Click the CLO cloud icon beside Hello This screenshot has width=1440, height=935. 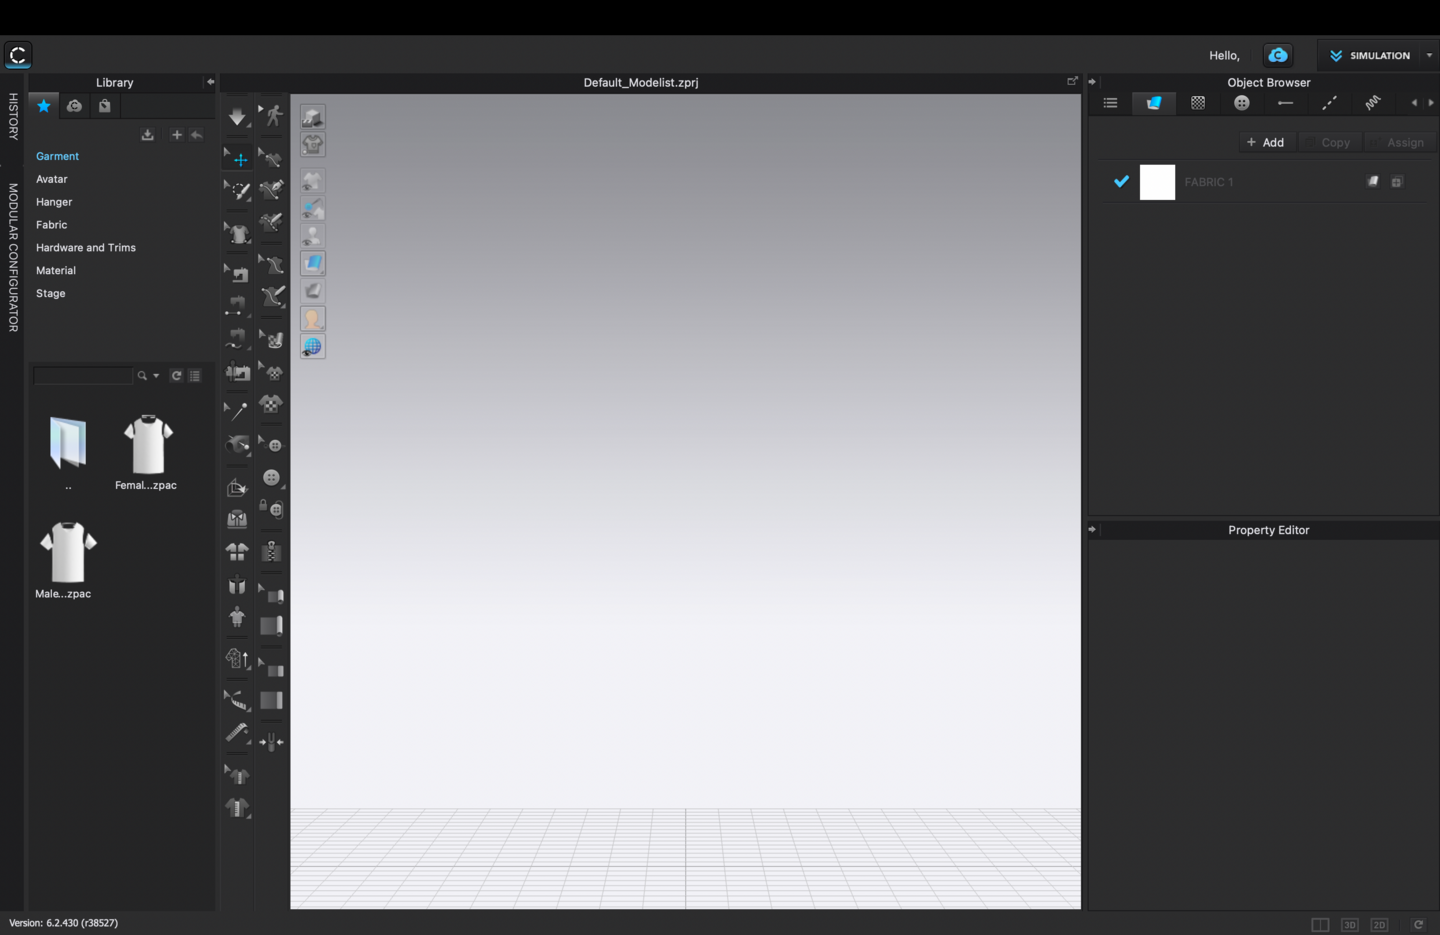1277,55
